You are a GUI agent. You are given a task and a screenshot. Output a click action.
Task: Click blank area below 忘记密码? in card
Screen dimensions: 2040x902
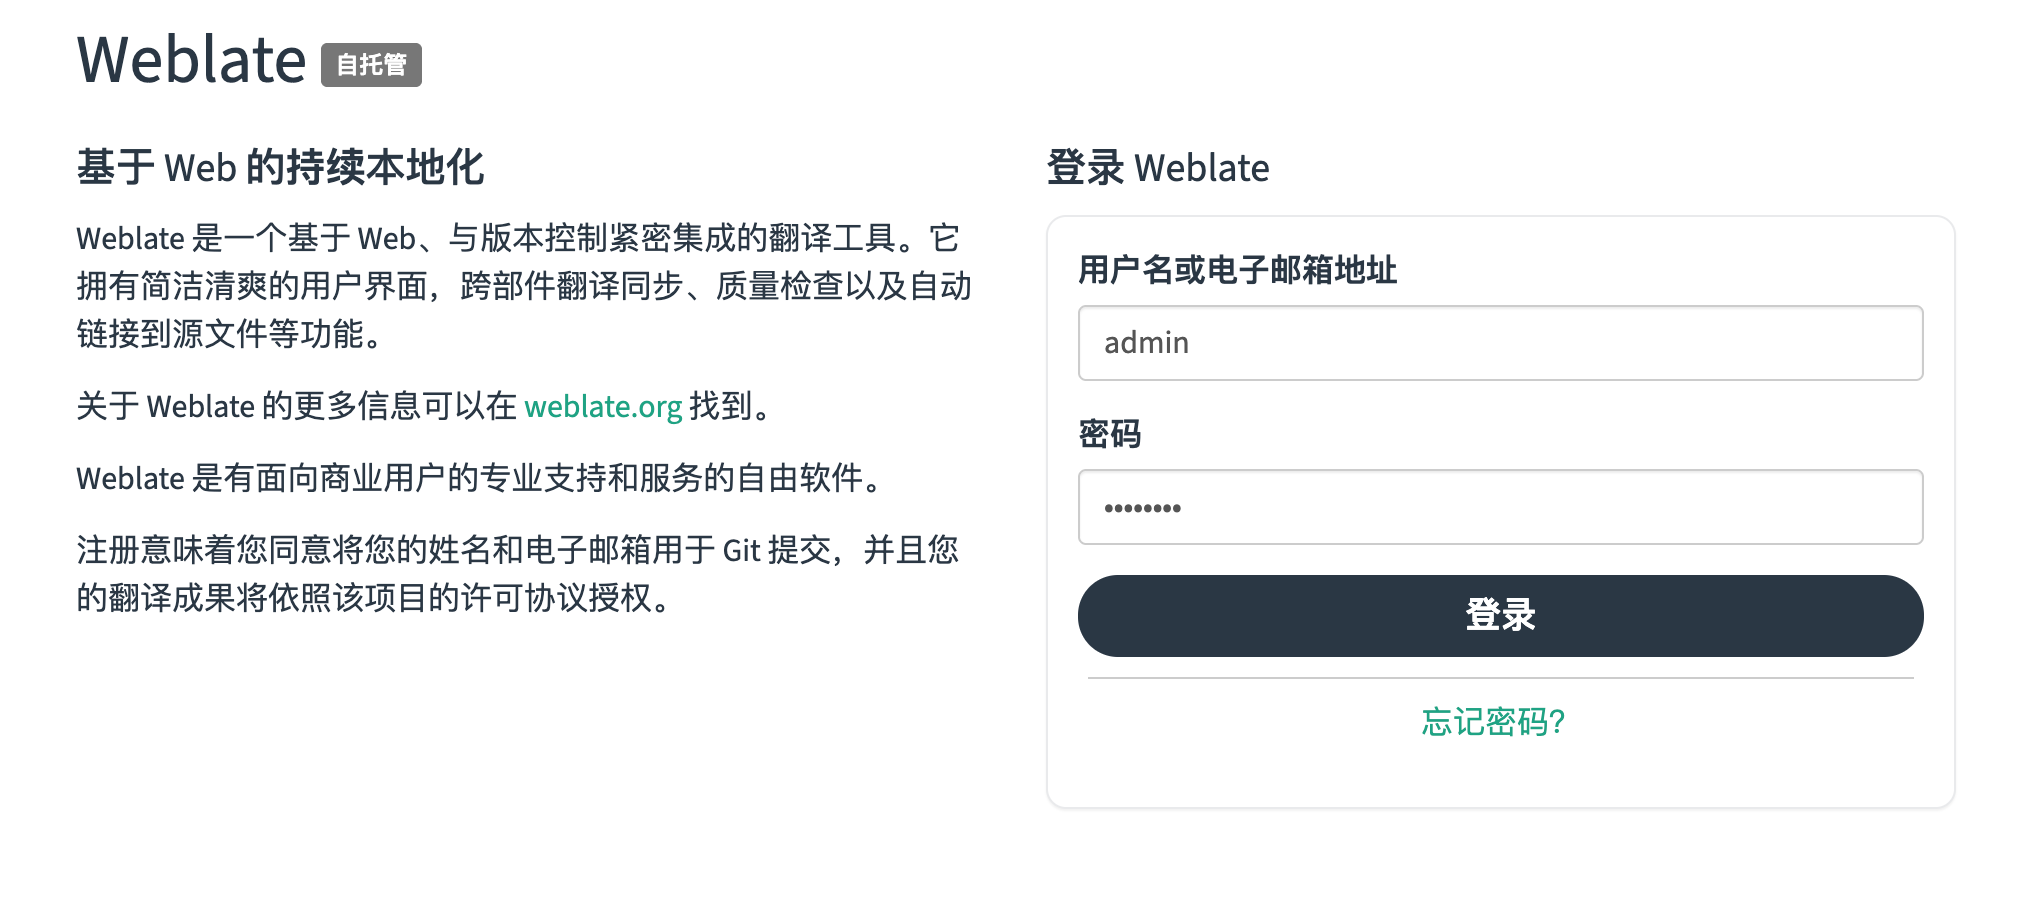click(x=1500, y=773)
